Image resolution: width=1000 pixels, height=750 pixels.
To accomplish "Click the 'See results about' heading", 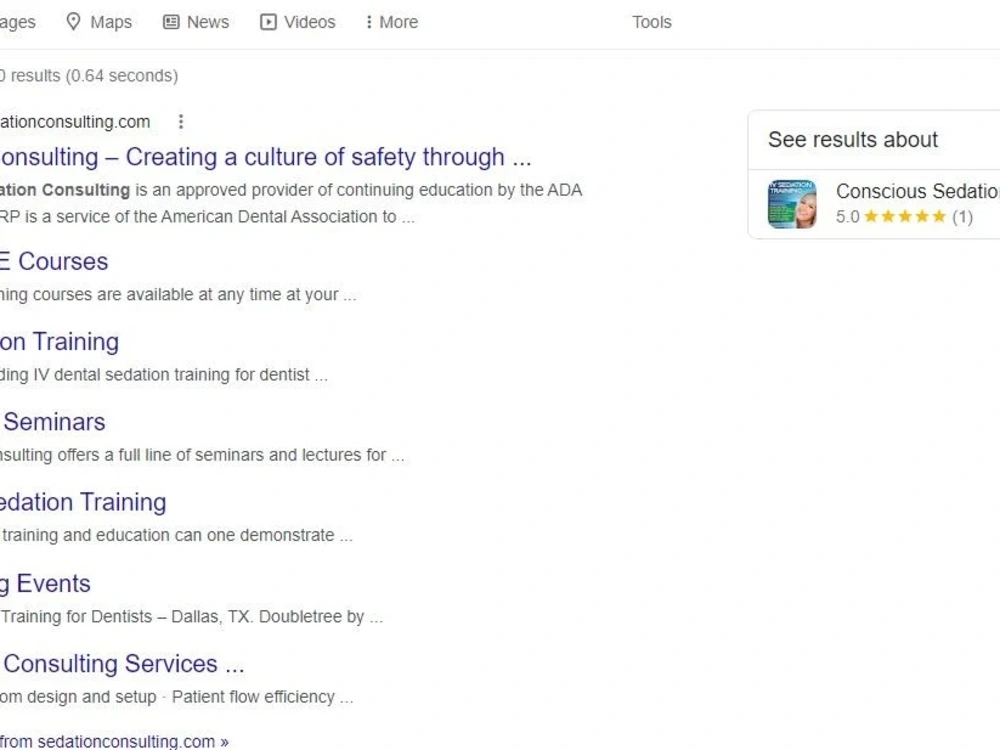I will [853, 139].
